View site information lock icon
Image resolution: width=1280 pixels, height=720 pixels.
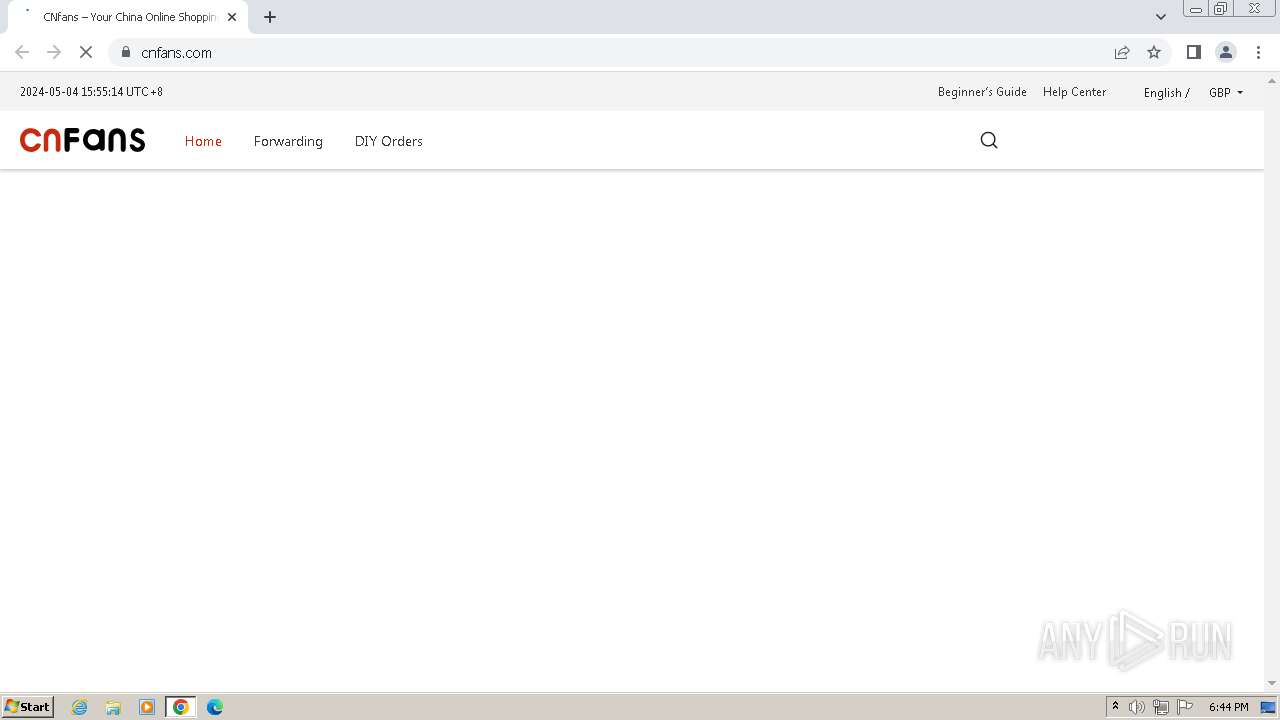(x=126, y=52)
